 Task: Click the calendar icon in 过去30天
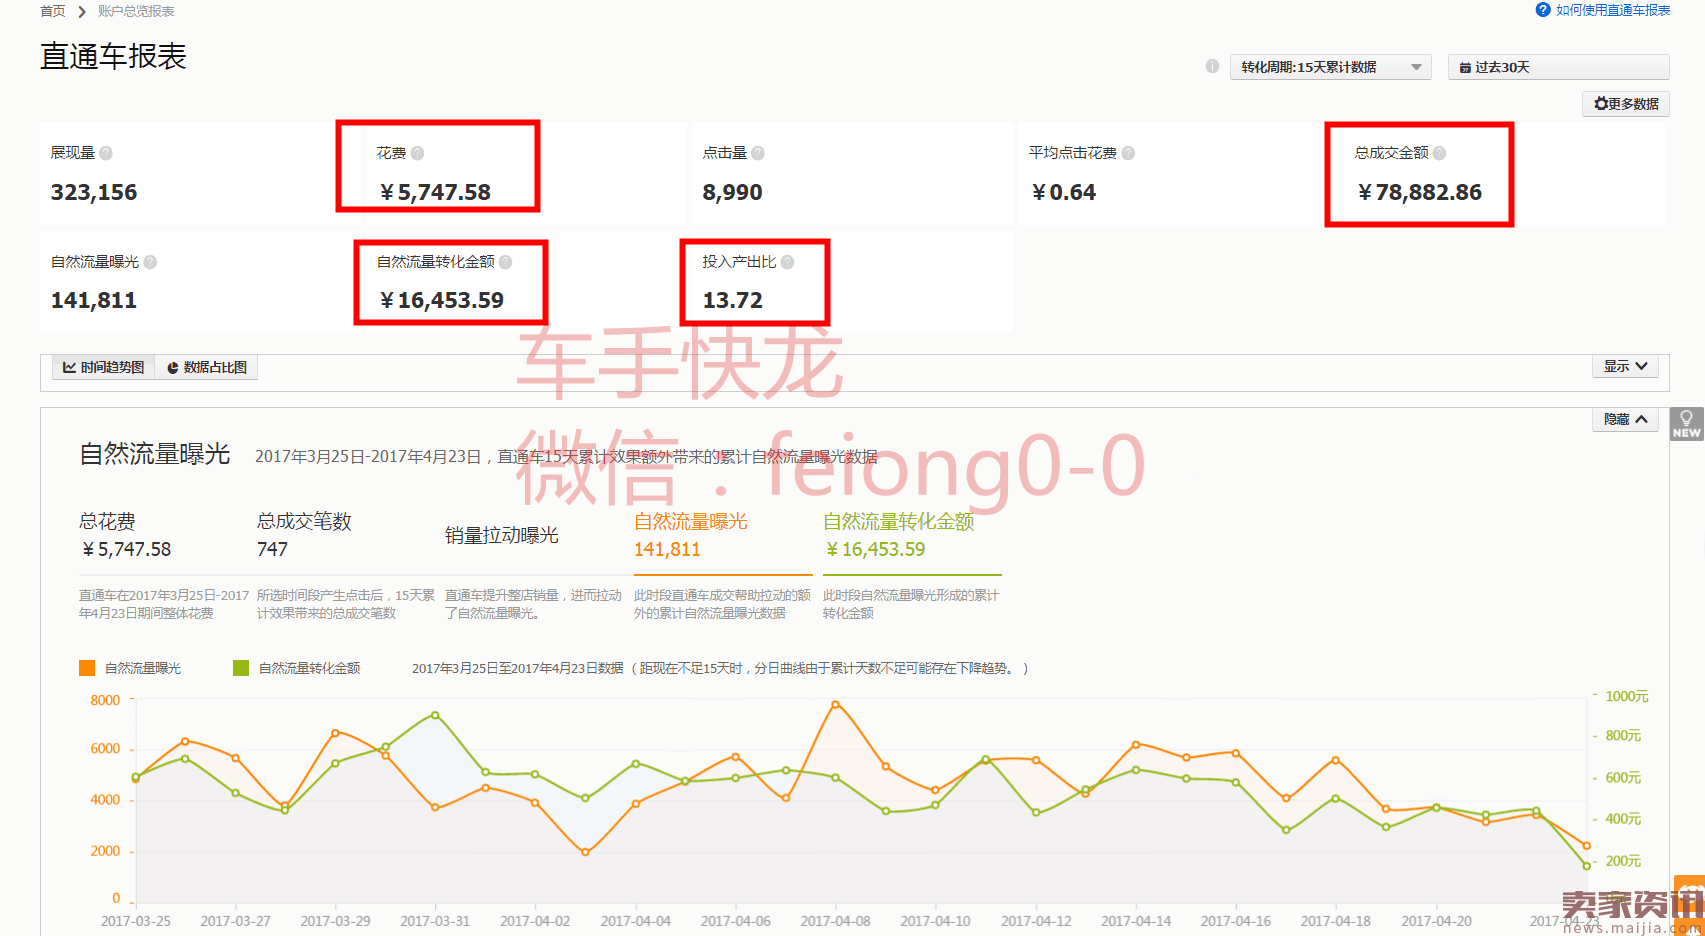(1465, 68)
